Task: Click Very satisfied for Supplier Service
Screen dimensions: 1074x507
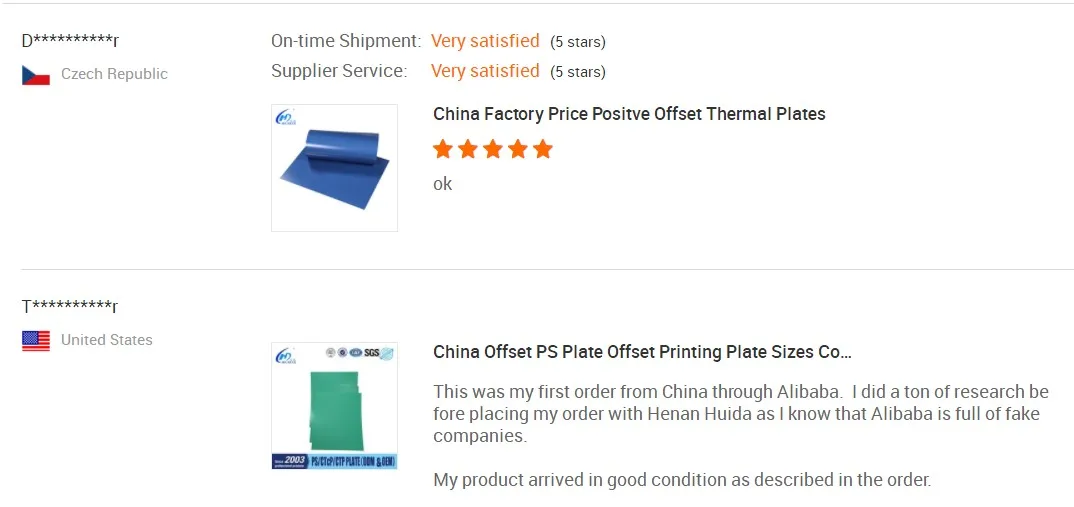Action: (x=485, y=71)
